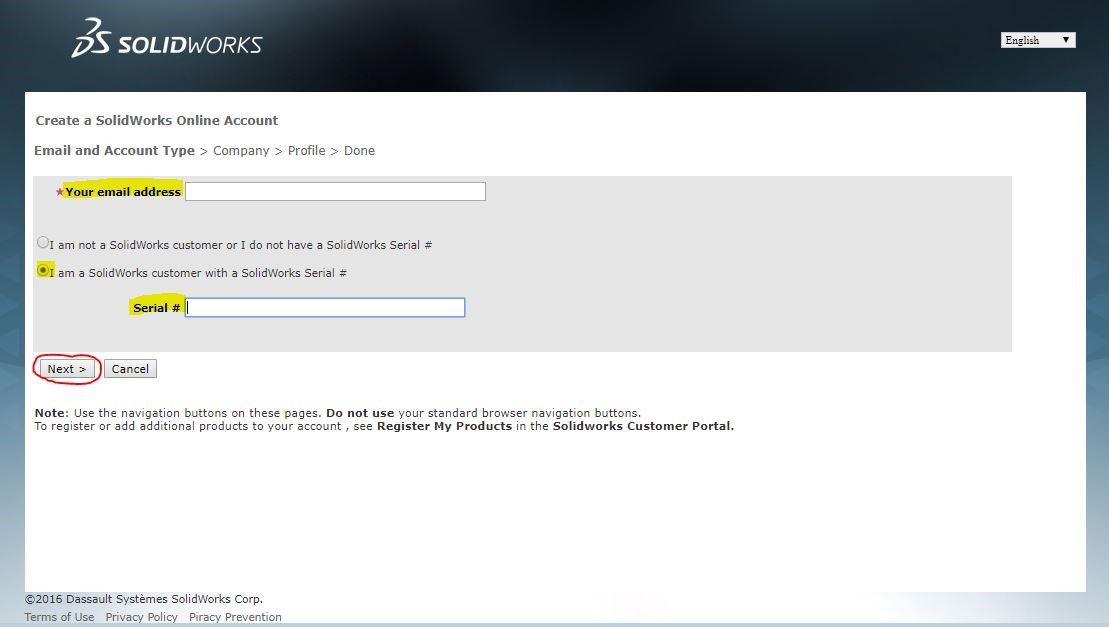Click the 'Register My Products' text
This screenshot has width=1109, height=627.
[444, 426]
